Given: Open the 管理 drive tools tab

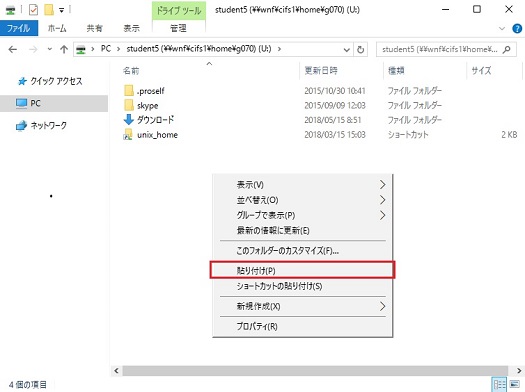Looking at the screenshot, I should [178, 28].
